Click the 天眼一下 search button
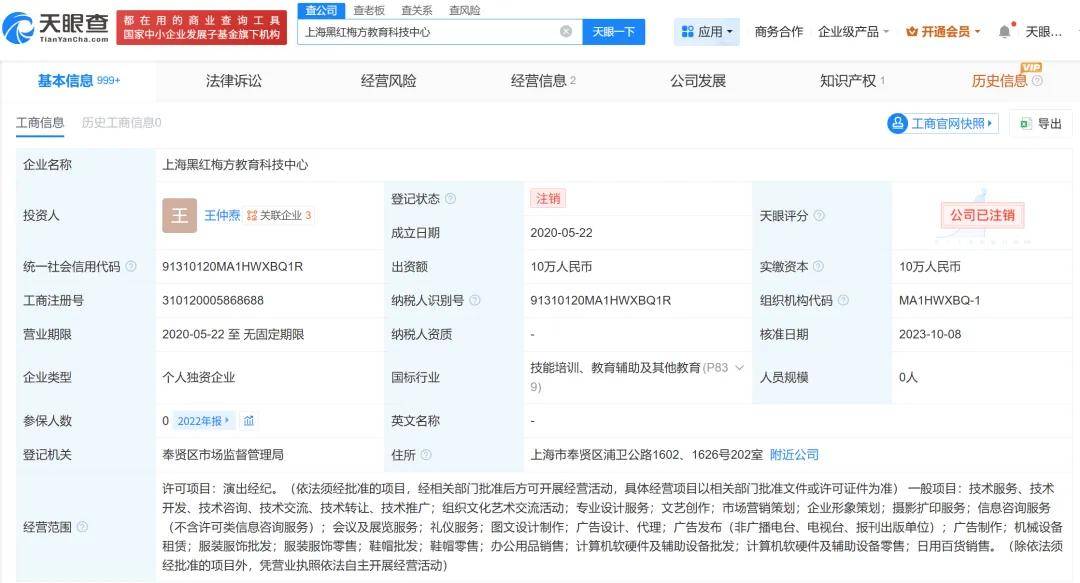The height and width of the screenshot is (583, 1080). click(614, 32)
